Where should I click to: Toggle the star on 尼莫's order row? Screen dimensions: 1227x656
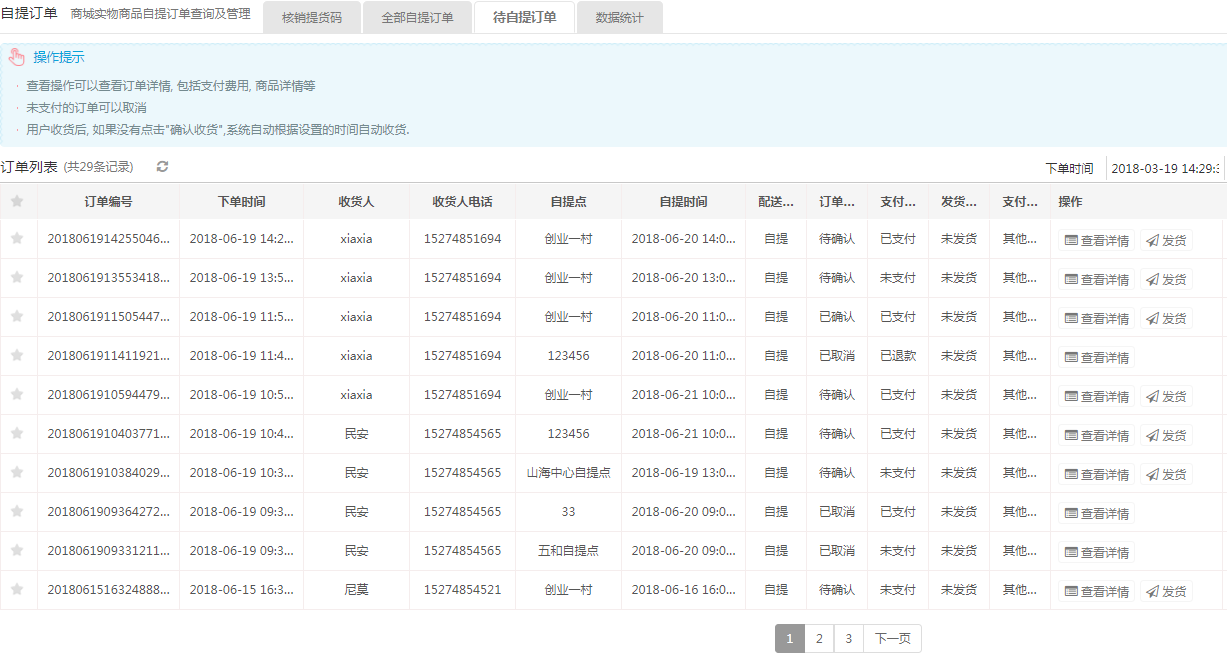[x=17, y=590]
